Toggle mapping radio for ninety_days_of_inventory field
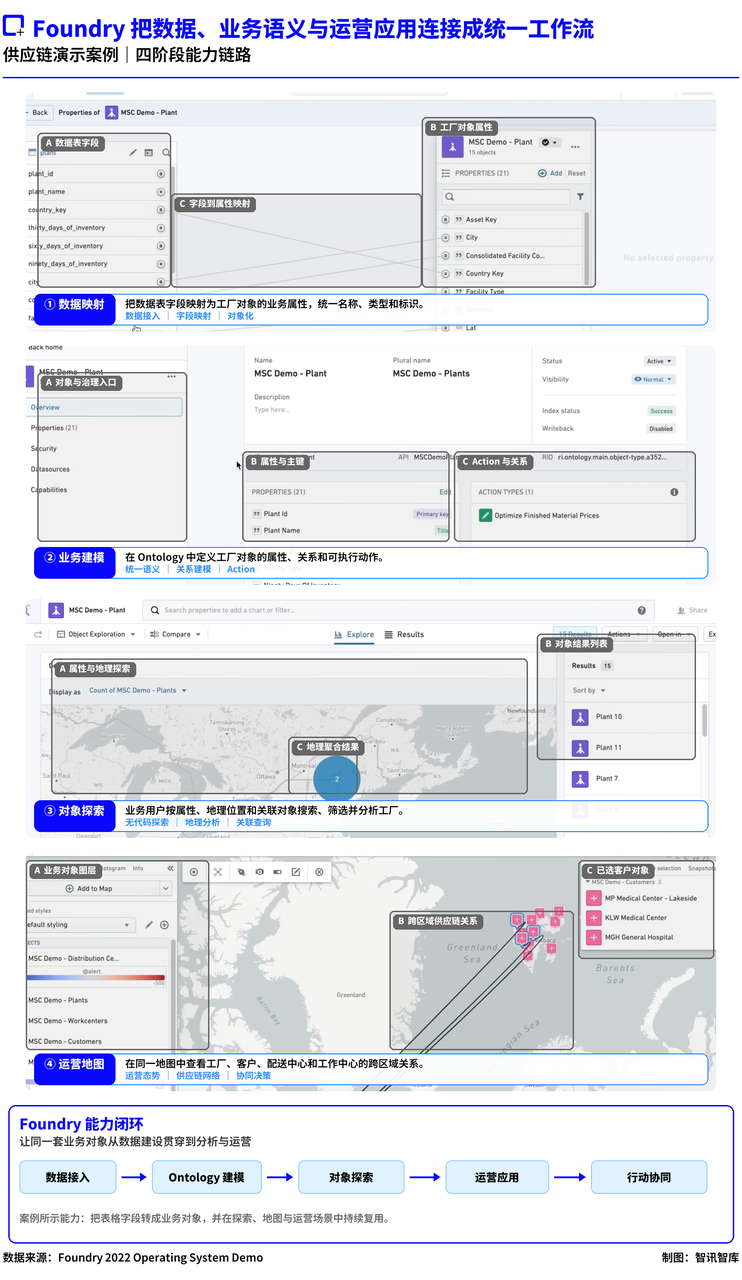The width and height of the screenshot is (742, 1280). coord(160,264)
